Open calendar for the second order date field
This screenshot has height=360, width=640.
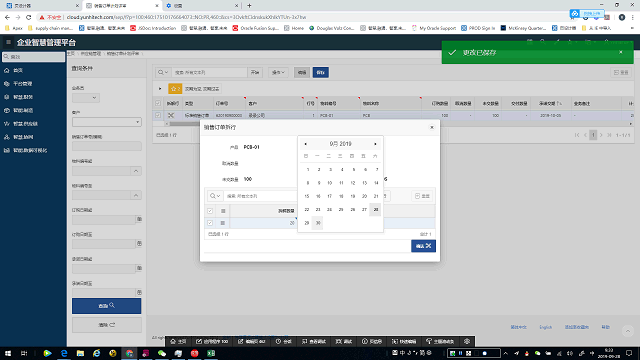(x=139, y=244)
